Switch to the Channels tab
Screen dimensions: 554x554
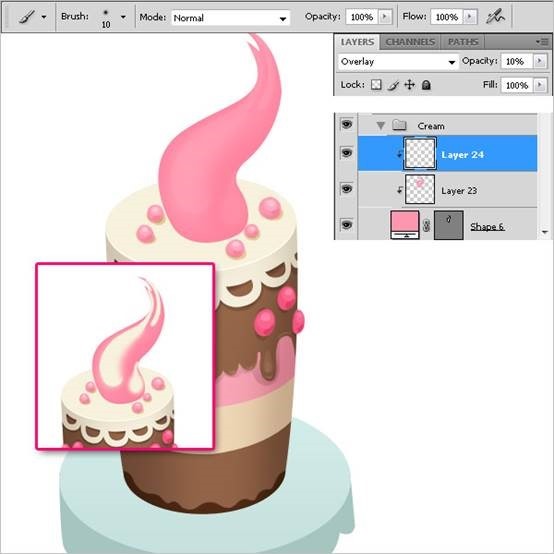410,42
